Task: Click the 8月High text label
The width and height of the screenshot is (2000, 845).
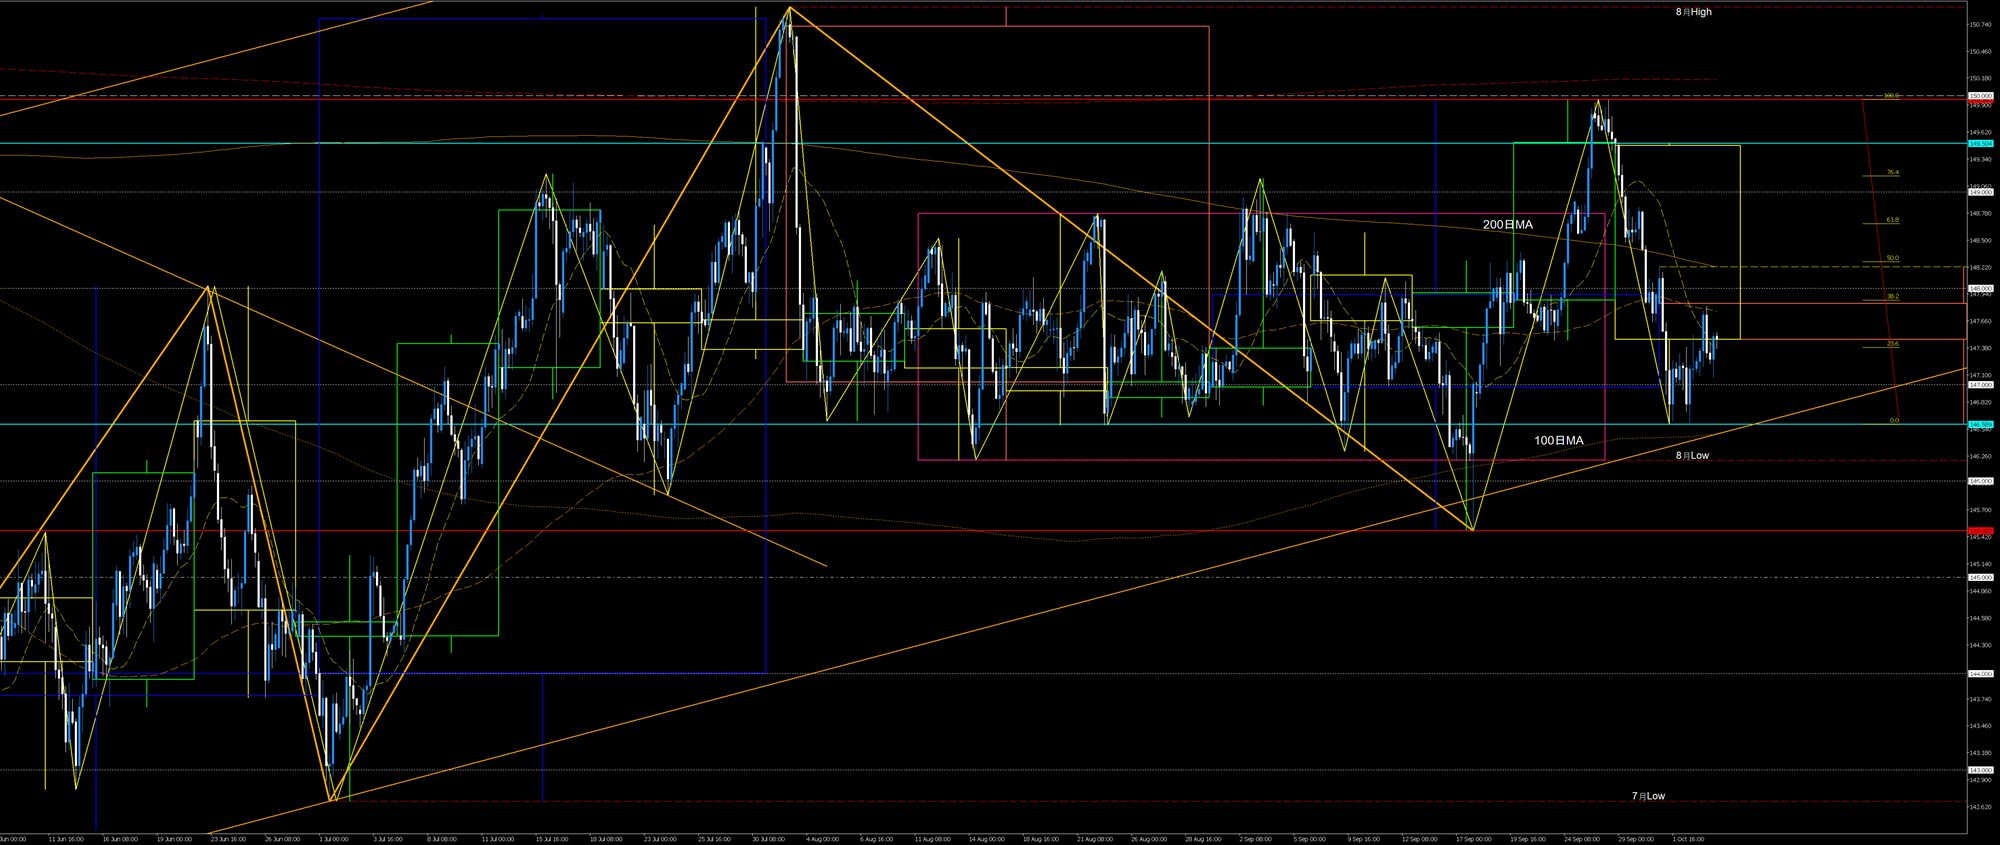Action: pyautogui.click(x=1693, y=12)
